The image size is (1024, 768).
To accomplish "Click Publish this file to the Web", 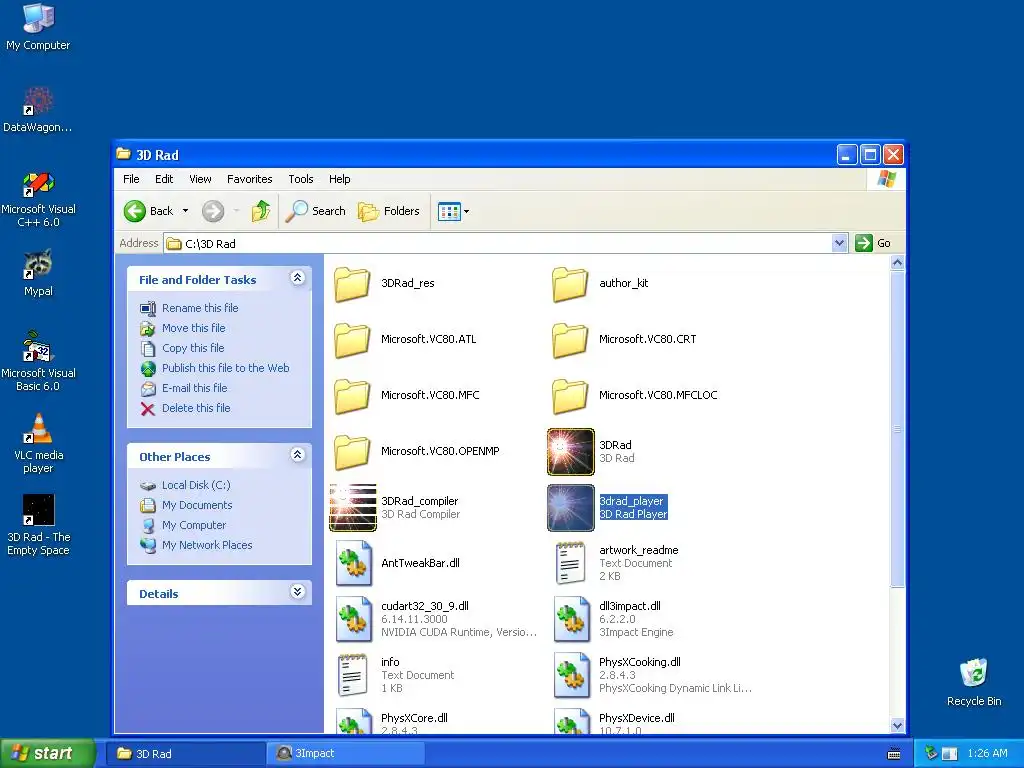I will pyautogui.click(x=225, y=368).
